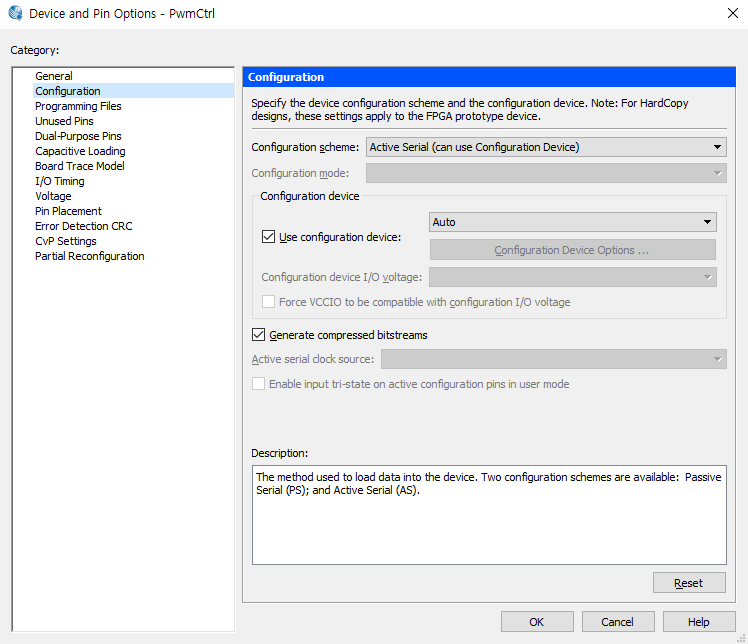Select Board Trace Model category

pos(80,166)
